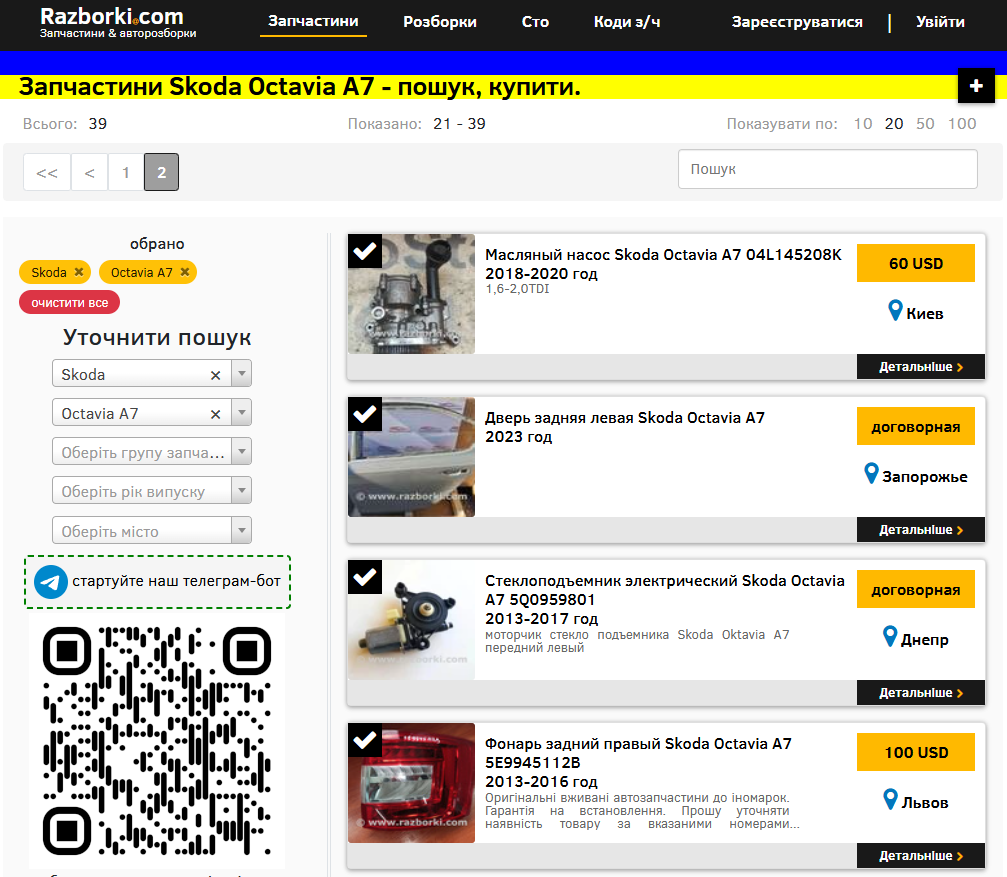Open the 'Оберіть місто' dropdown
Image resolution: width=1007 pixels, height=877 pixels.
(152, 530)
